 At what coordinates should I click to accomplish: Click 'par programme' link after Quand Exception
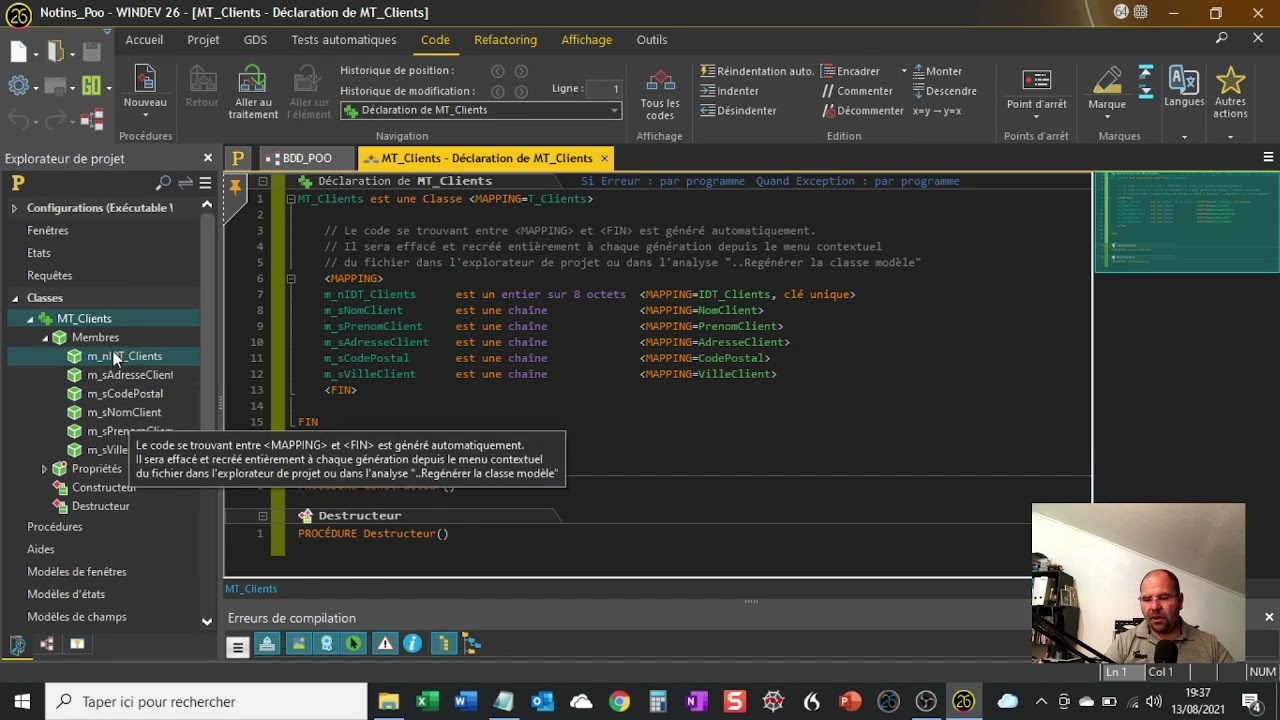917,181
